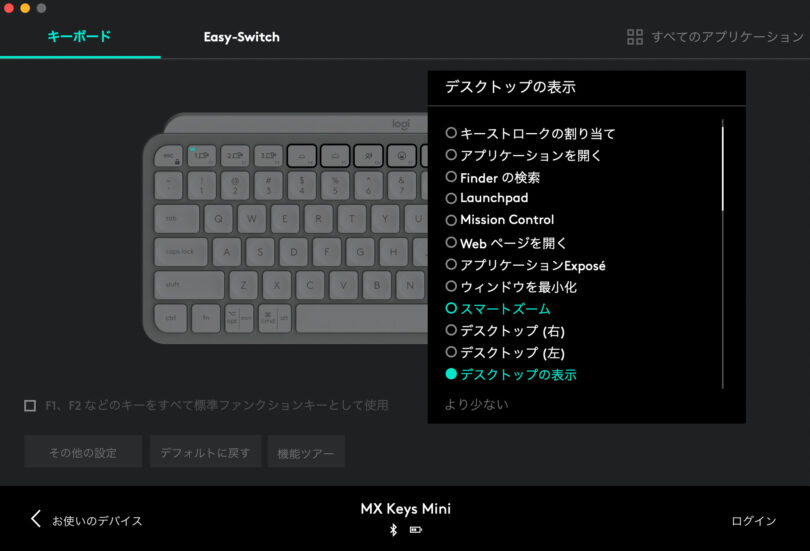This screenshot has width=810, height=551.
Task: Select the highlighted F4 key on keyboard
Action: pos(302,155)
